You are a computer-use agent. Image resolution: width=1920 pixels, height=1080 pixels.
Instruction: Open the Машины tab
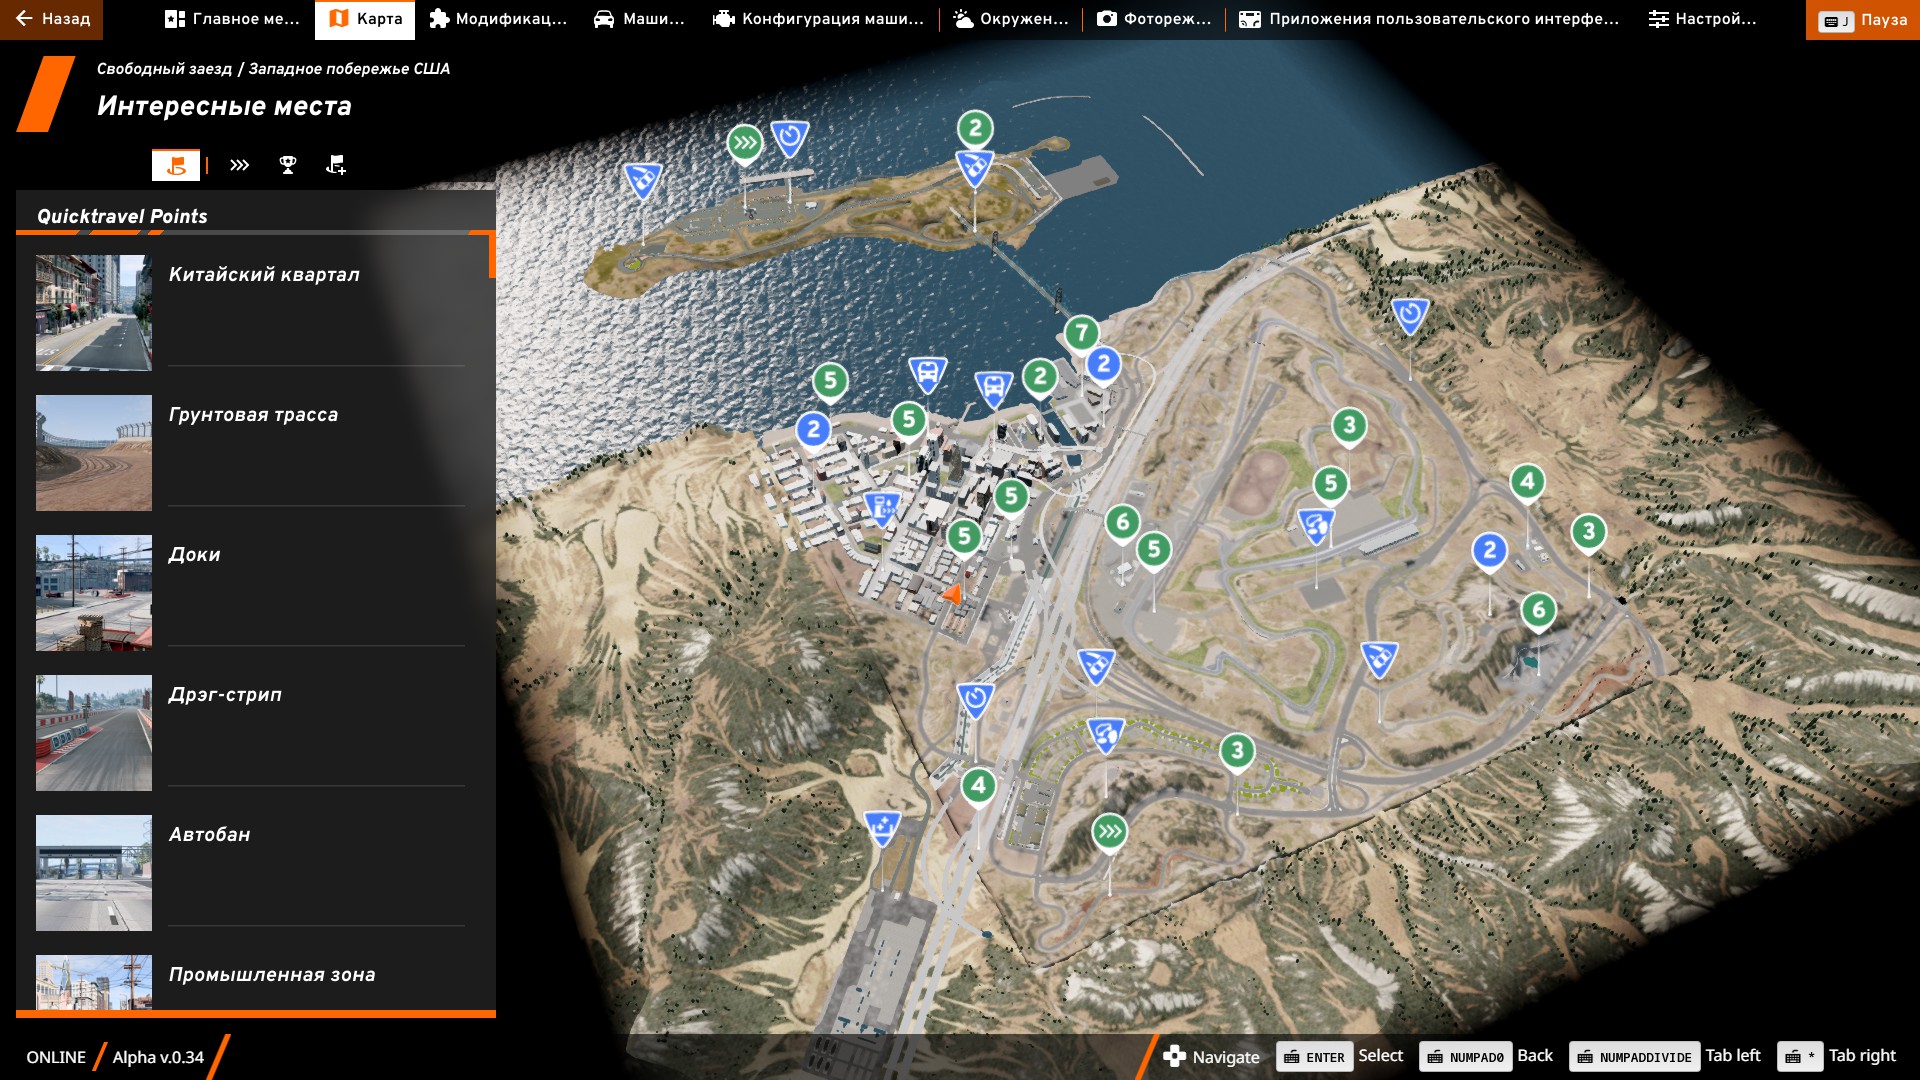point(639,19)
